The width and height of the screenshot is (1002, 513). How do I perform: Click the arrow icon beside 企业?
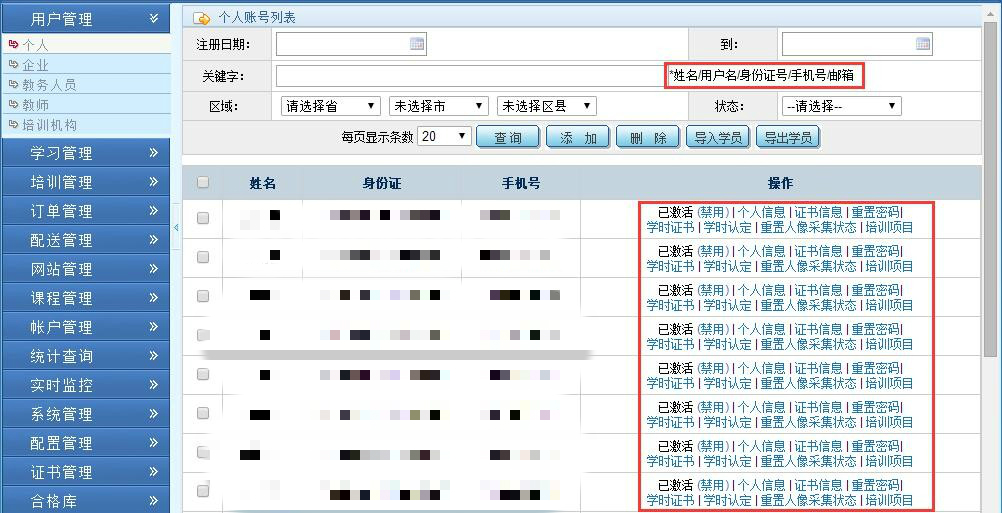point(14,65)
